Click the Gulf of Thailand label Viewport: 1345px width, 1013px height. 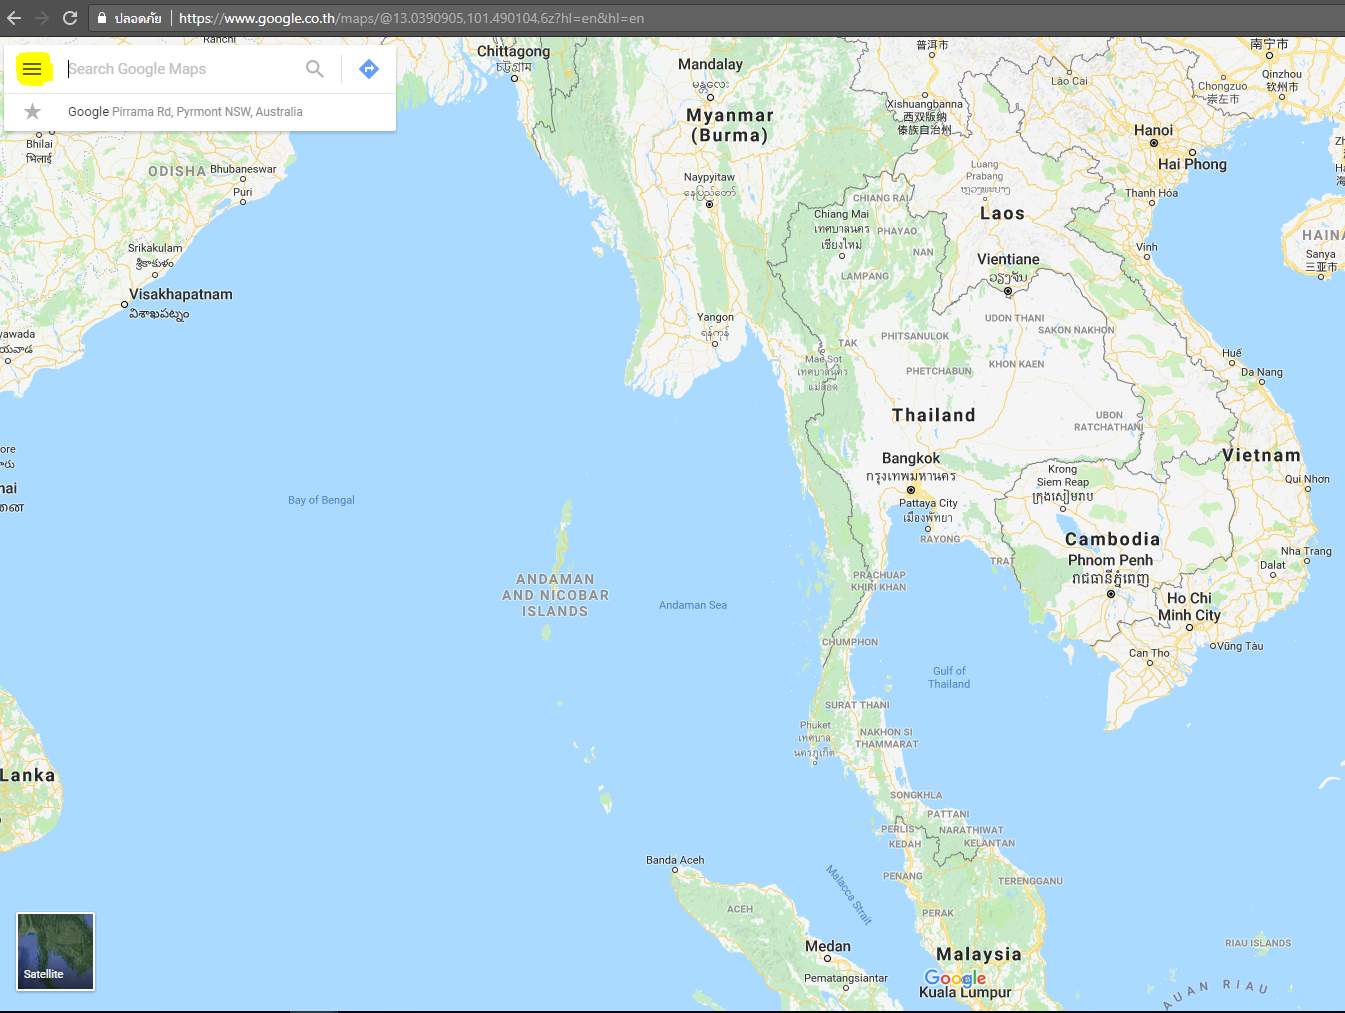pyautogui.click(x=949, y=678)
